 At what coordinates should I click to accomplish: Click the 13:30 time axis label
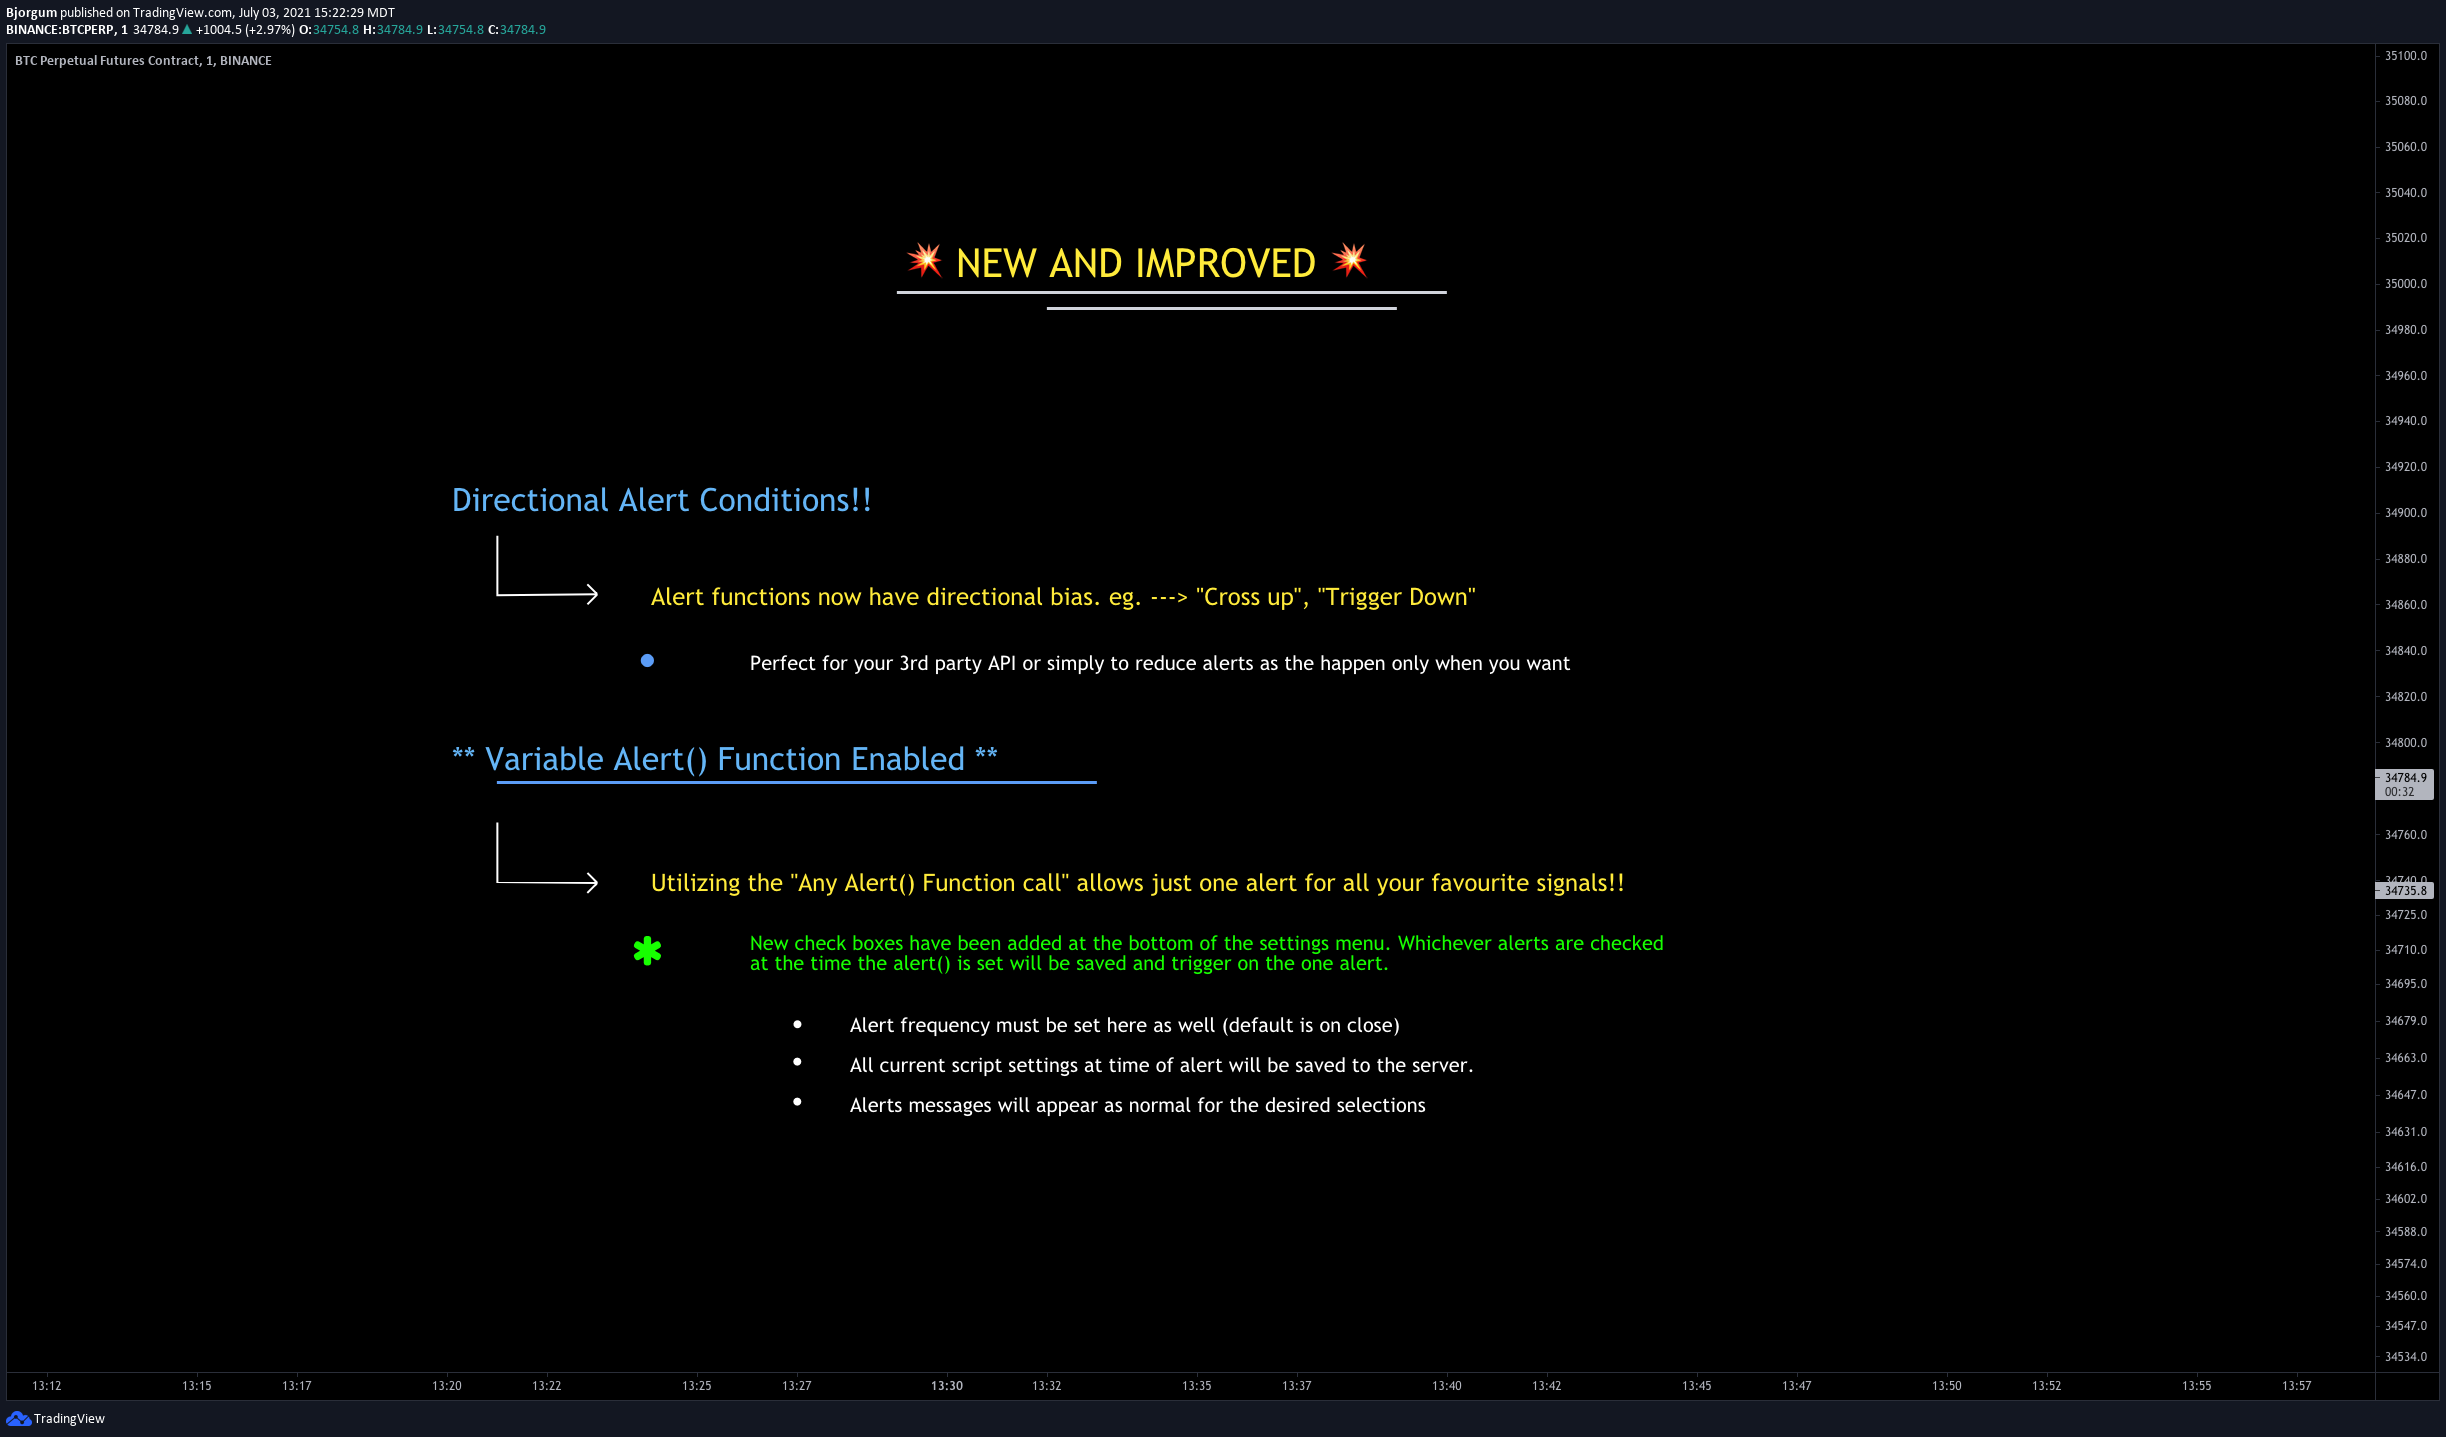[x=947, y=1386]
